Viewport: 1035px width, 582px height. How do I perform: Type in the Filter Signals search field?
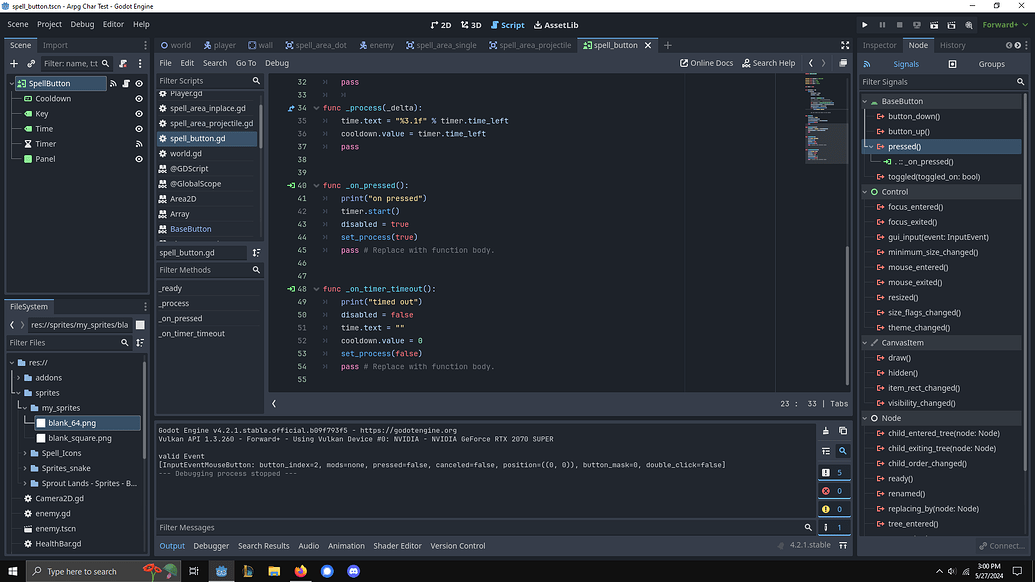click(940, 81)
